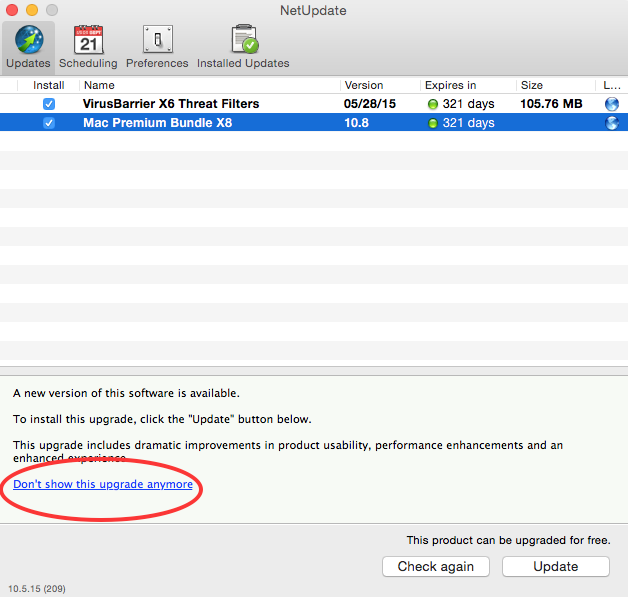Click 321 days in VirusBarrier row
The image size is (628, 597).
click(x=468, y=104)
